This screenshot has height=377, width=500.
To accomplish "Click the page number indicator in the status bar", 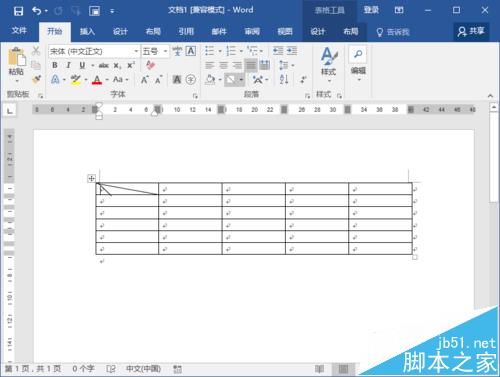I will 33,369.
